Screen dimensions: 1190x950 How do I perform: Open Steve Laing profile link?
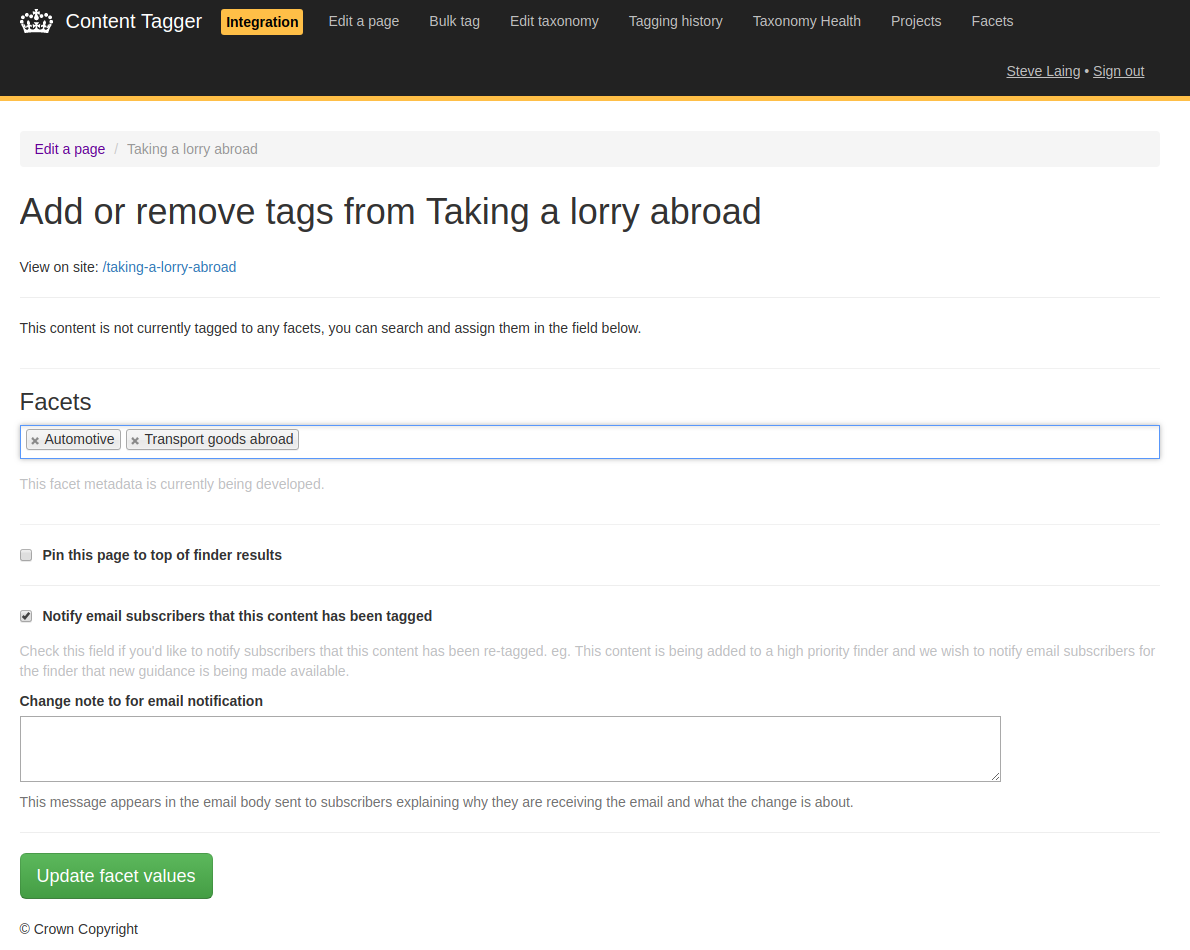(x=1043, y=71)
